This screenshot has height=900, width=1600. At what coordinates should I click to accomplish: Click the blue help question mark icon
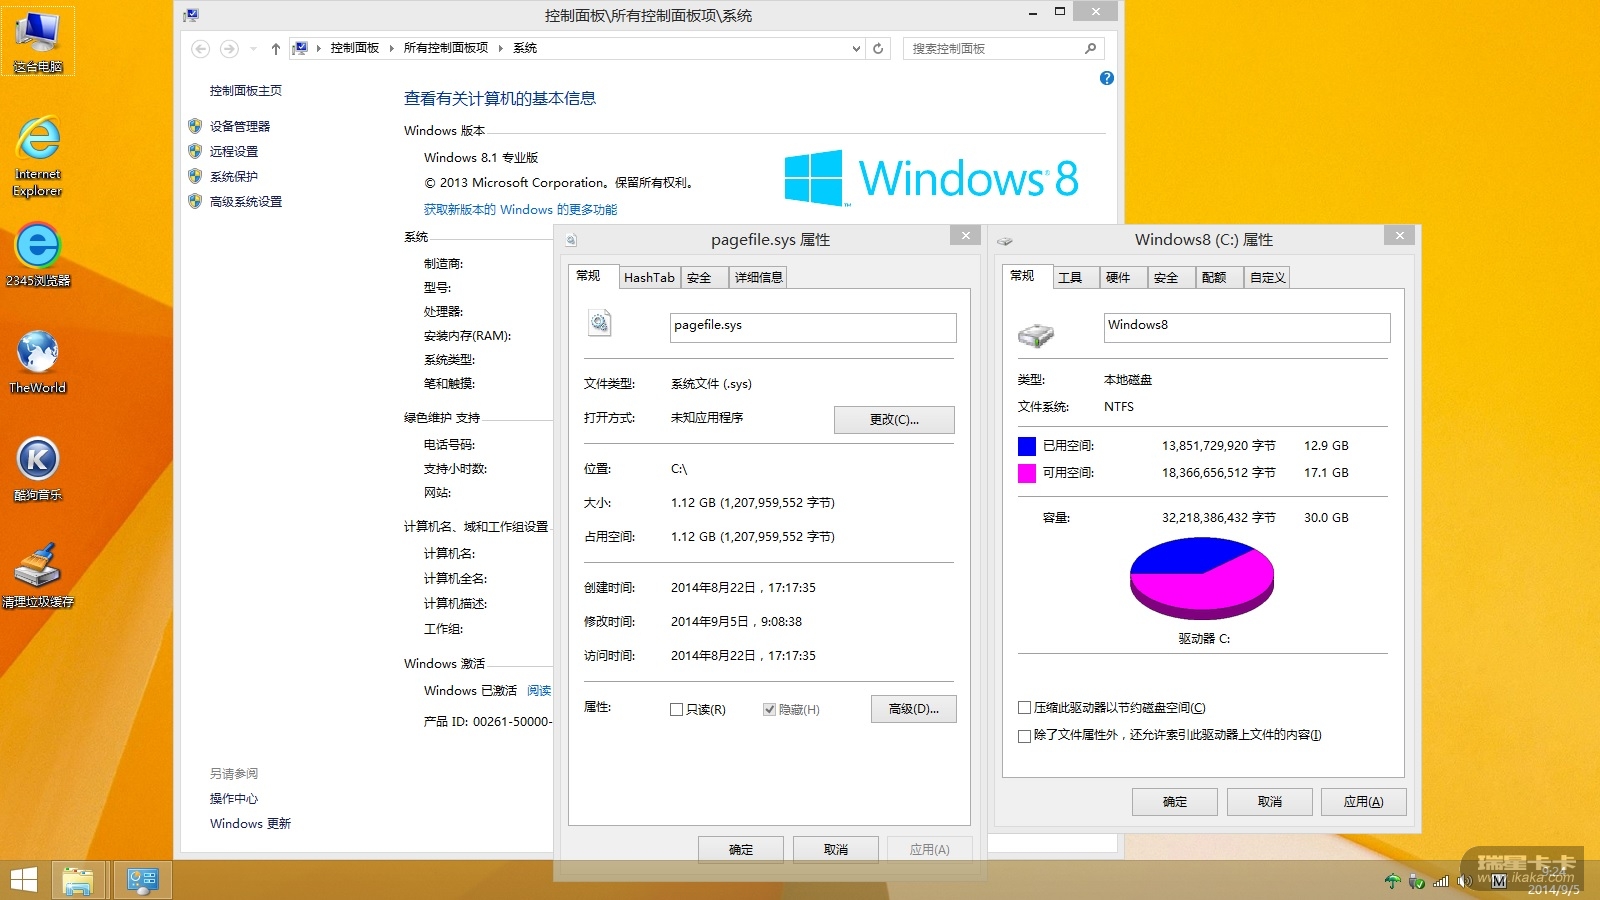point(1107,78)
